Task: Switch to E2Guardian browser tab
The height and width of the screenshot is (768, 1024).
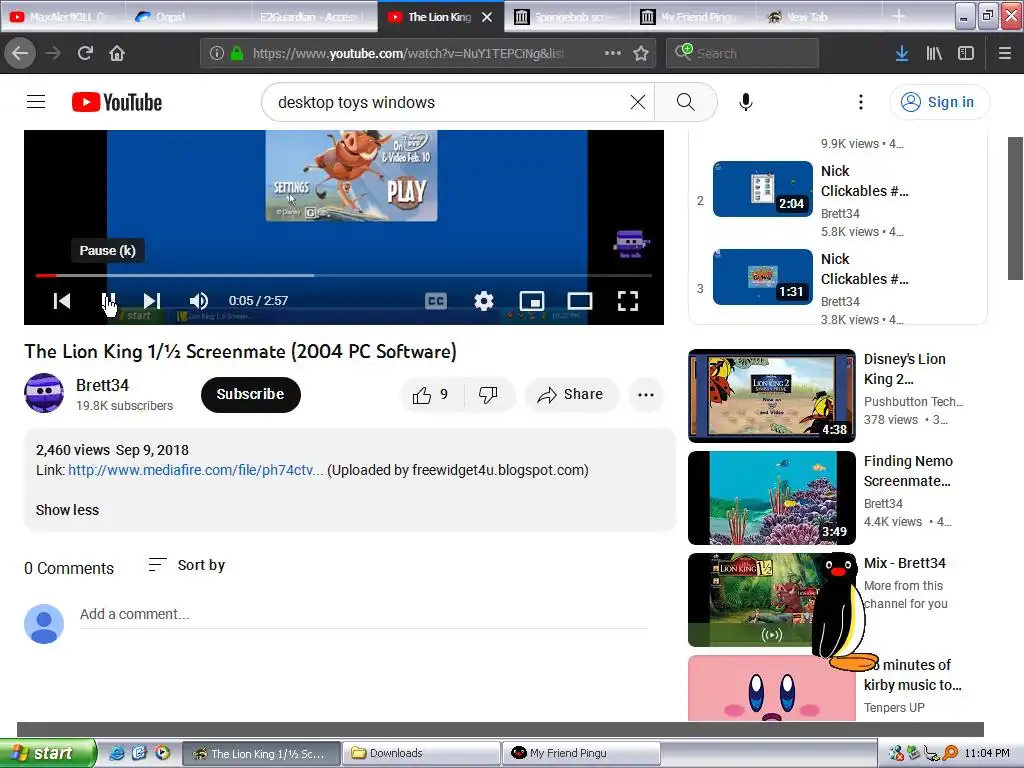Action: click(313, 17)
